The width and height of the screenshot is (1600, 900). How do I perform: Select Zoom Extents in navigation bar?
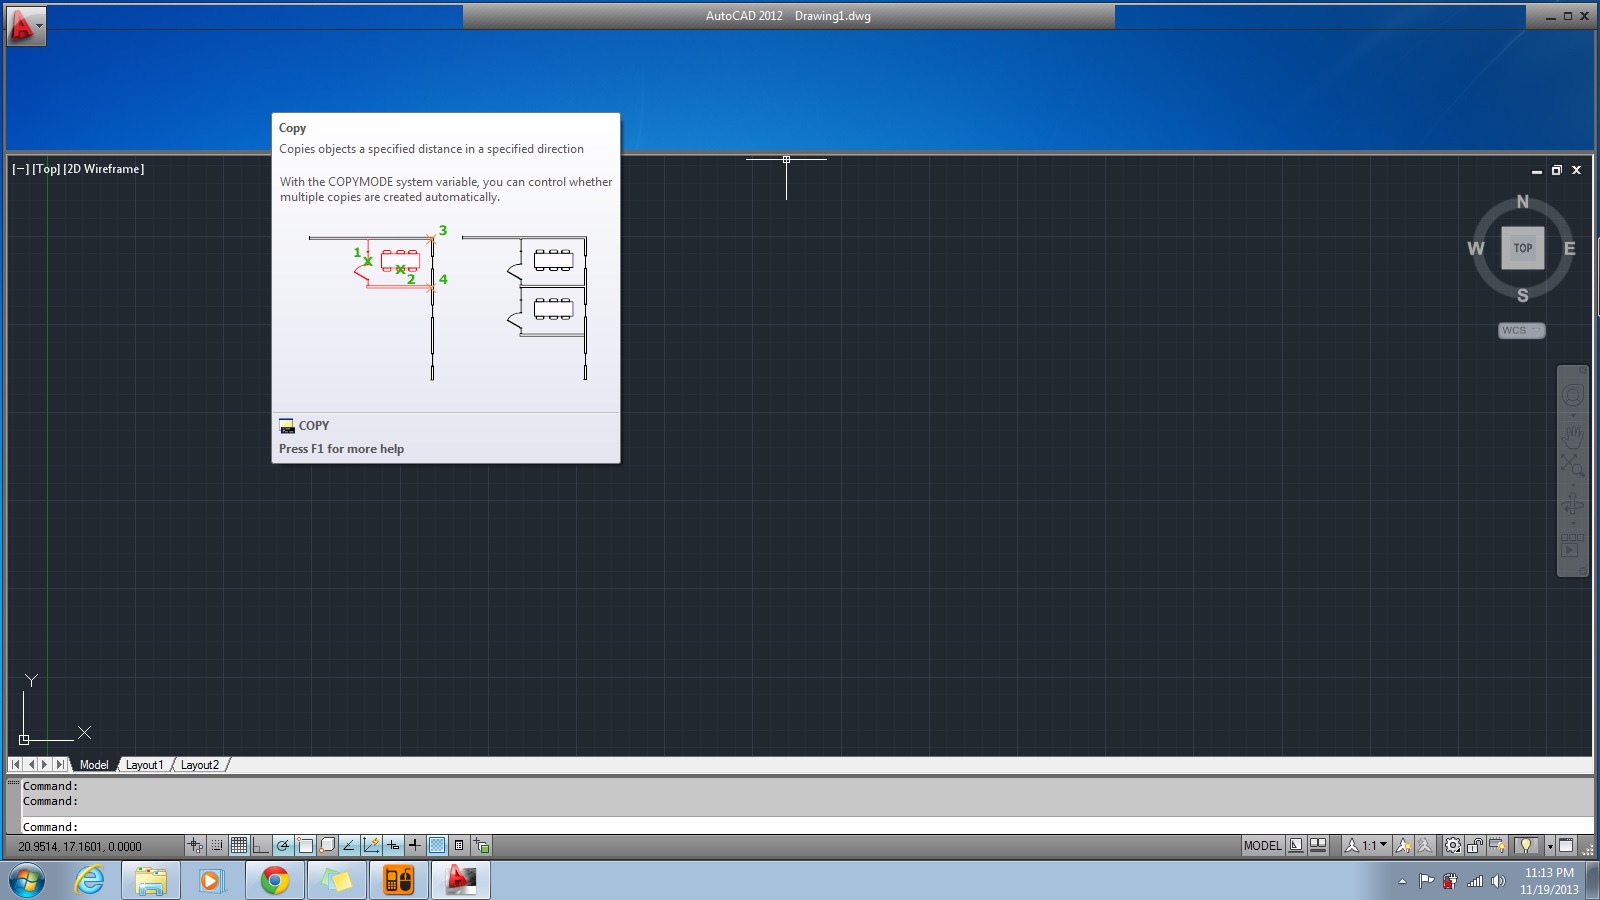1572,465
